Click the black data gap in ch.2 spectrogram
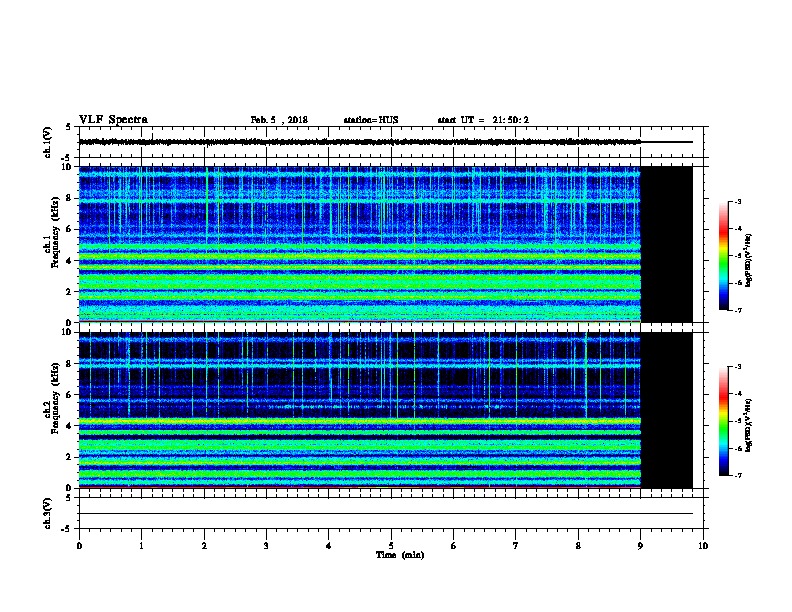 click(666, 410)
